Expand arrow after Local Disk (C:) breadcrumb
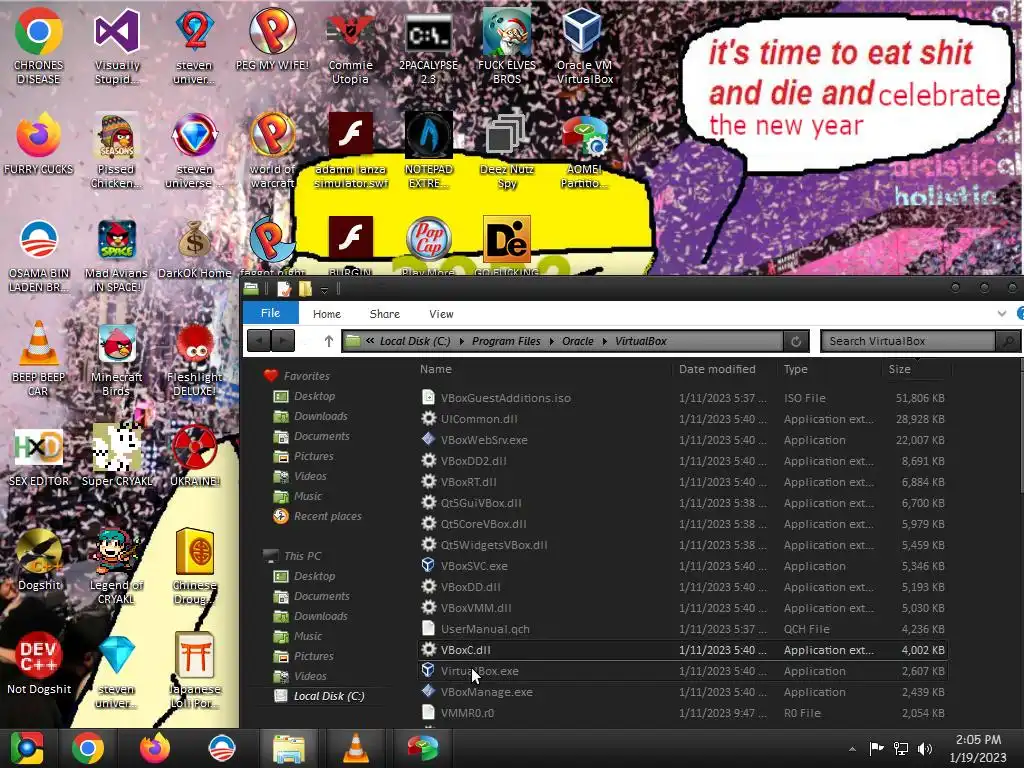 coord(462,342)
